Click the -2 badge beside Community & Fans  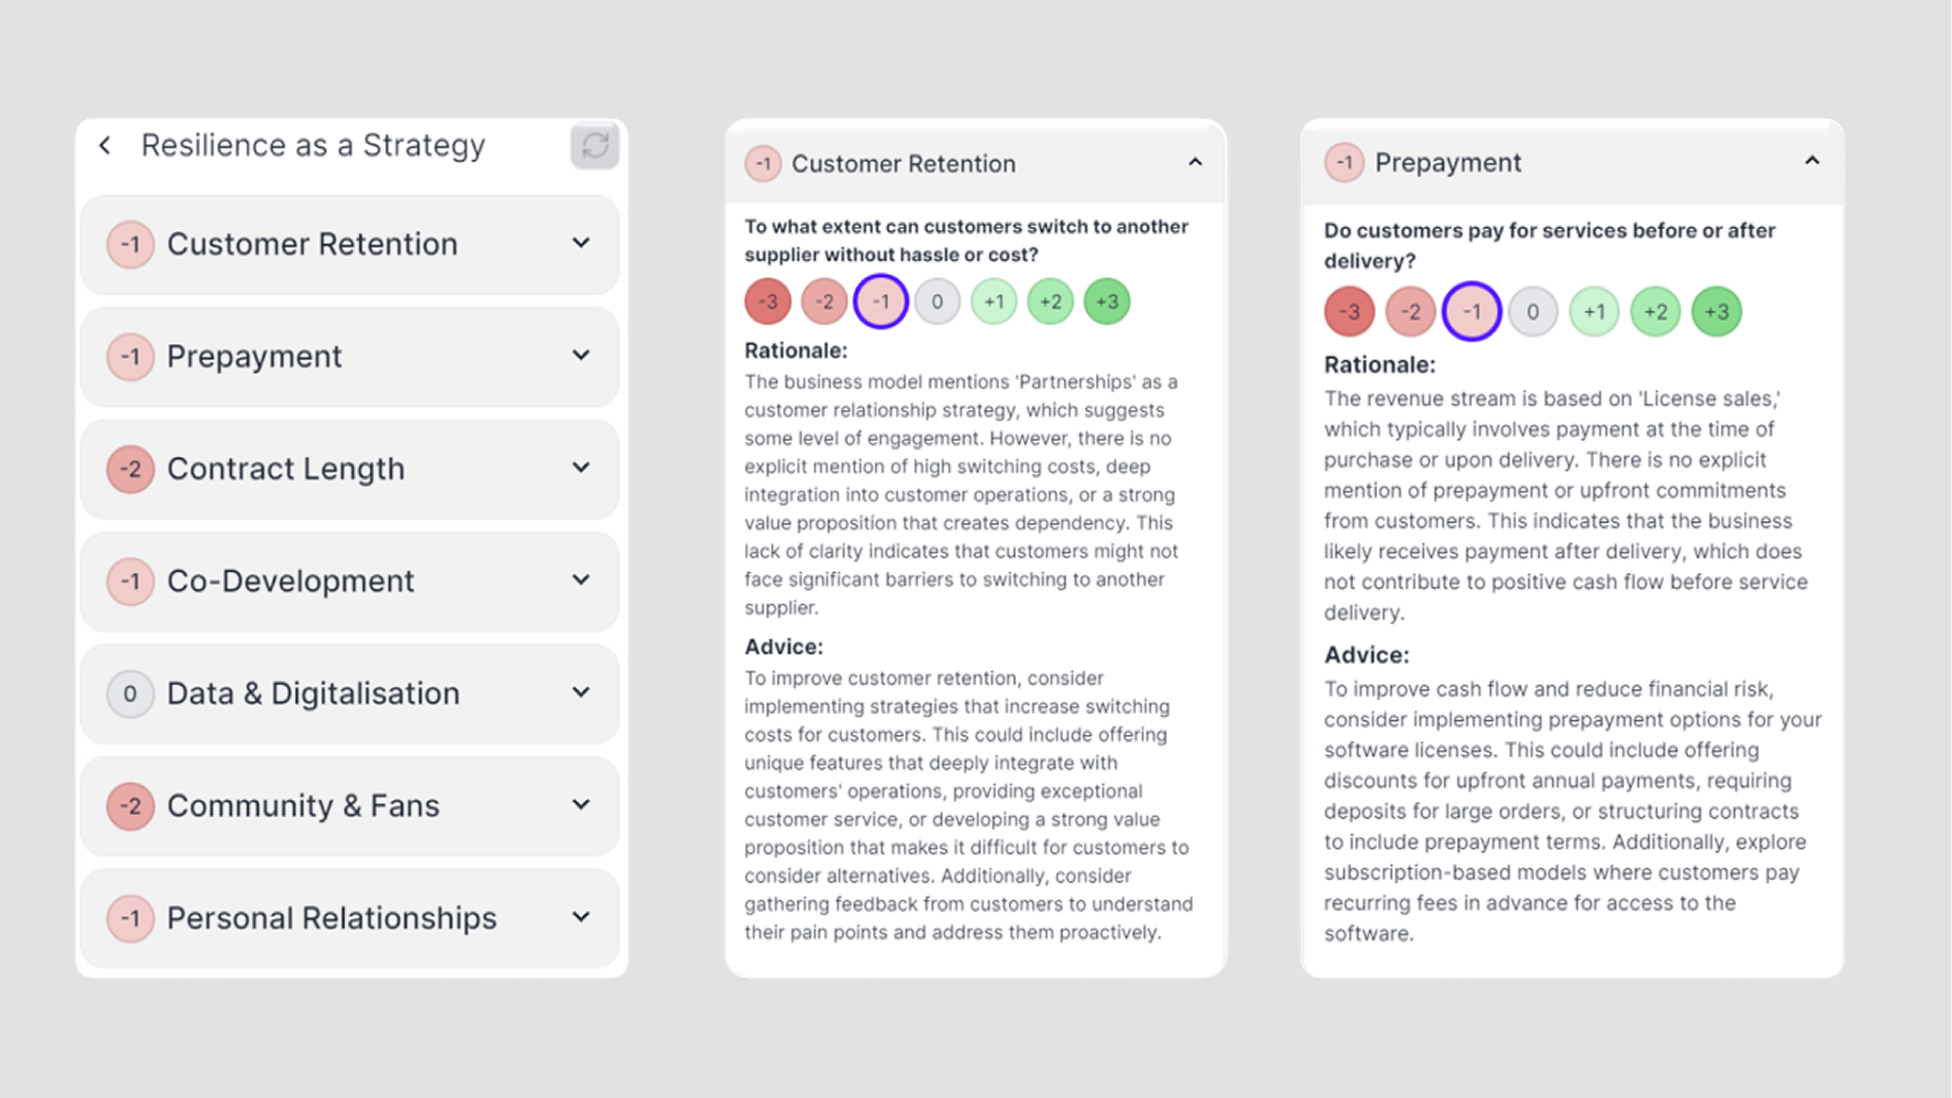click(130, 806)
